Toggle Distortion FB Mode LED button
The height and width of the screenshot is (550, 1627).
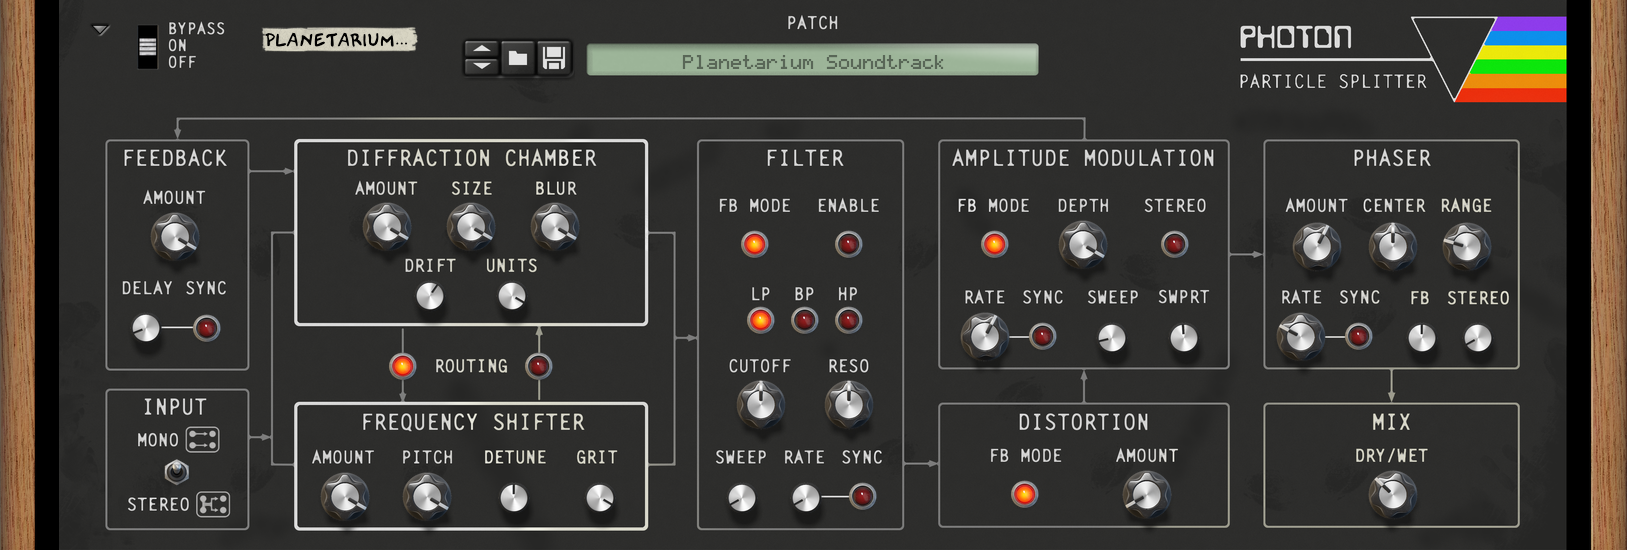tap(1024, 494)
